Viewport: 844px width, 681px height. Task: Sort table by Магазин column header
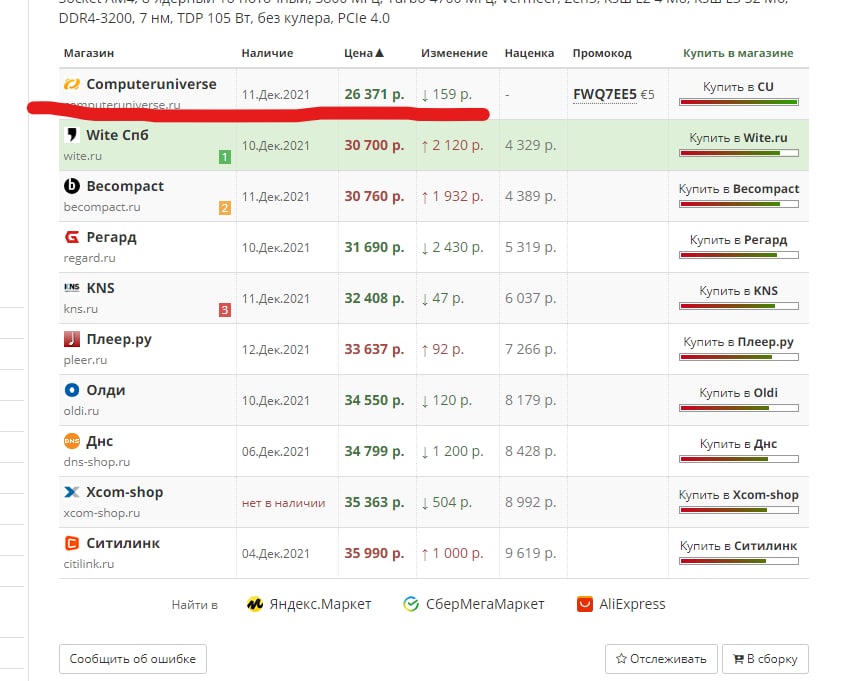pos(89,53)
